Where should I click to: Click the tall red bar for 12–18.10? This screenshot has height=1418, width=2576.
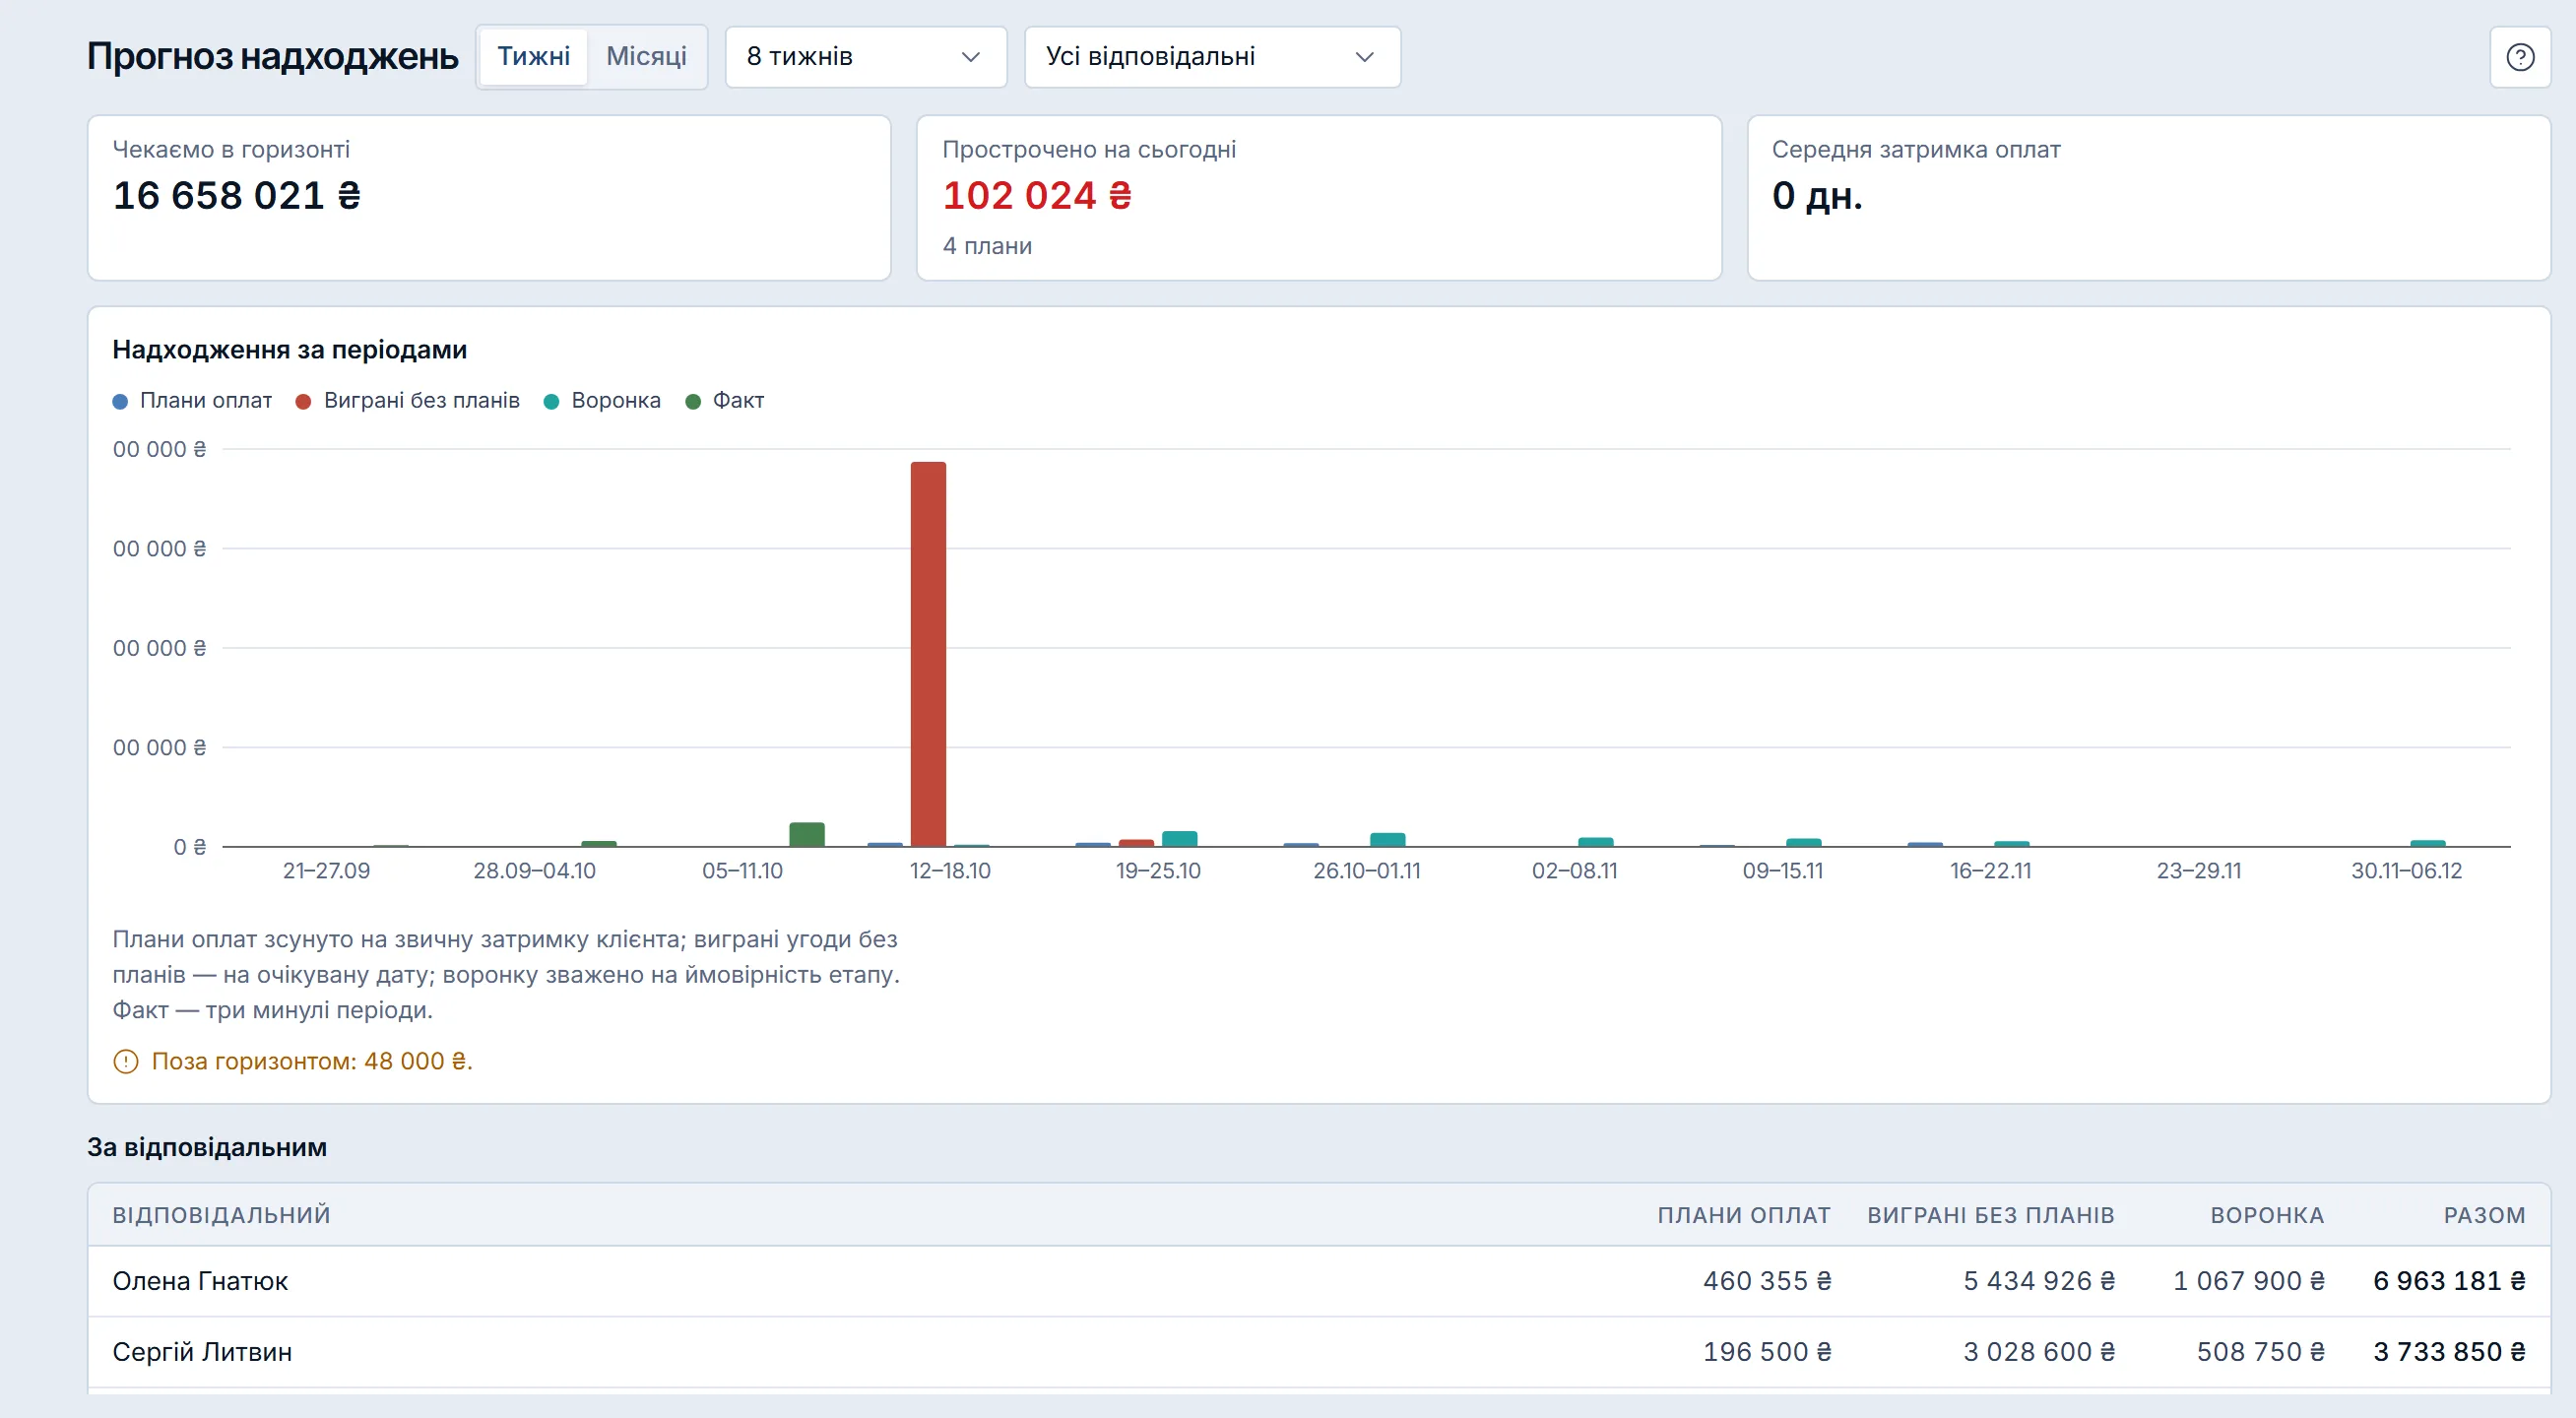coord(928,654)
